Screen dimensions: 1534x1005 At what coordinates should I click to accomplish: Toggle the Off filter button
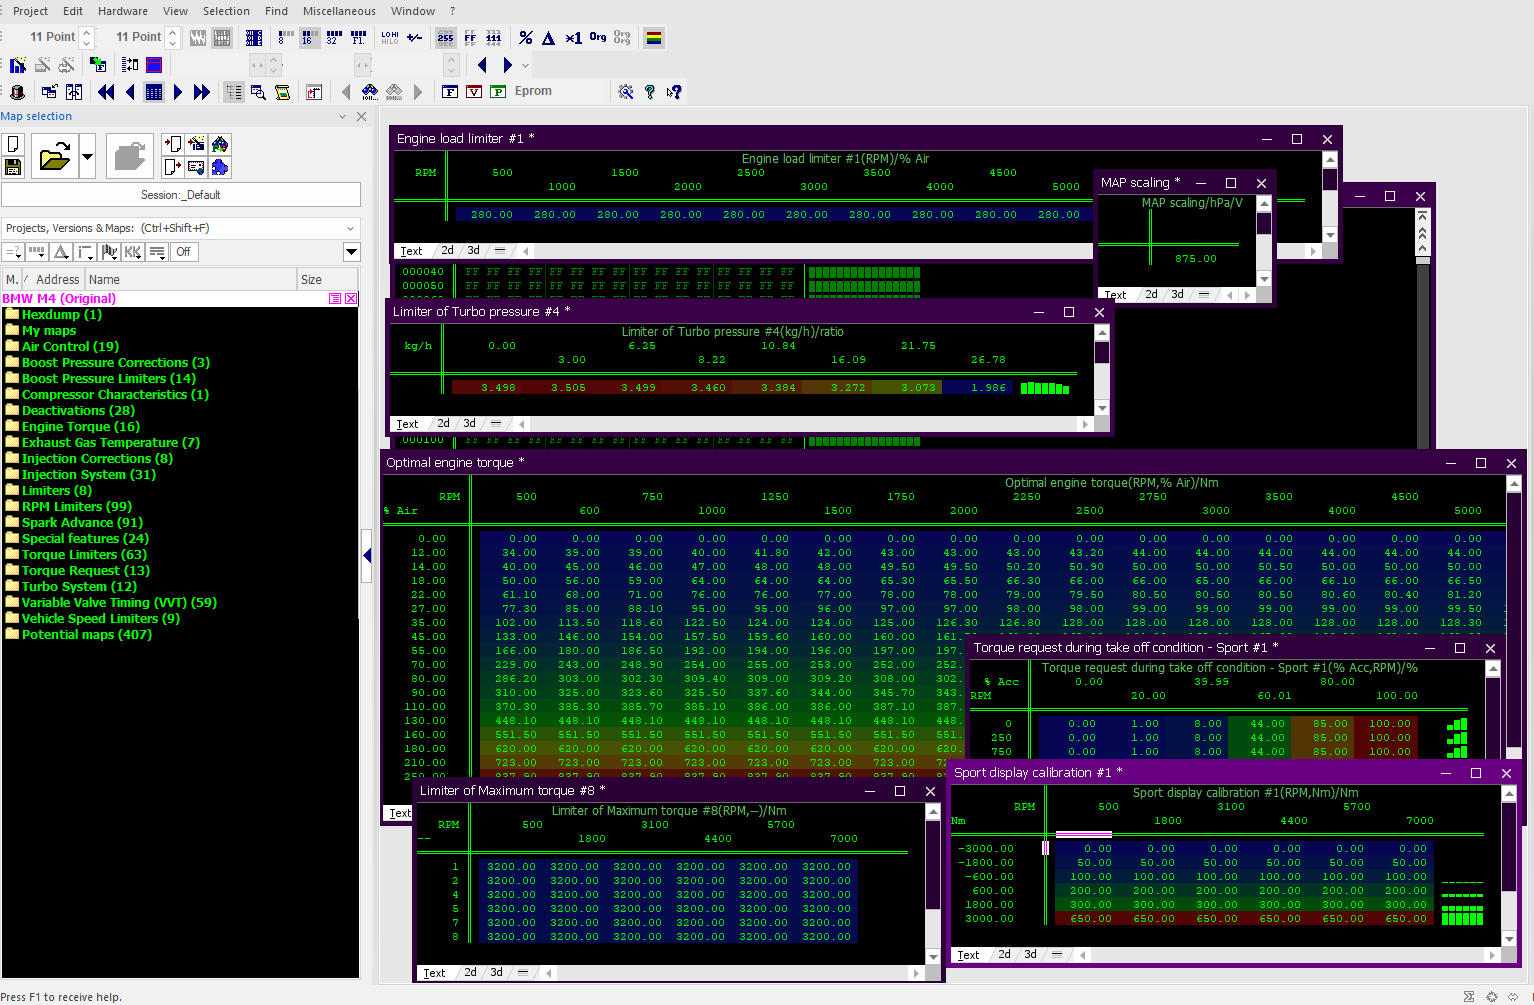click(x=184, y=252)
